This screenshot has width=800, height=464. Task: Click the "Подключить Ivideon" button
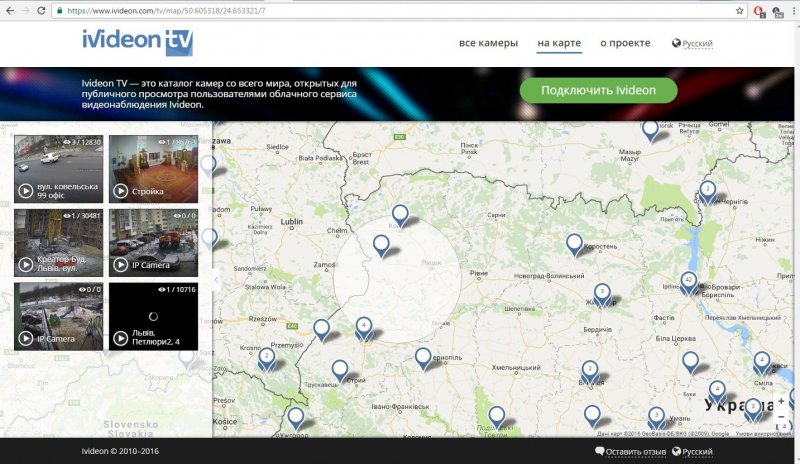tap(598, 90)
